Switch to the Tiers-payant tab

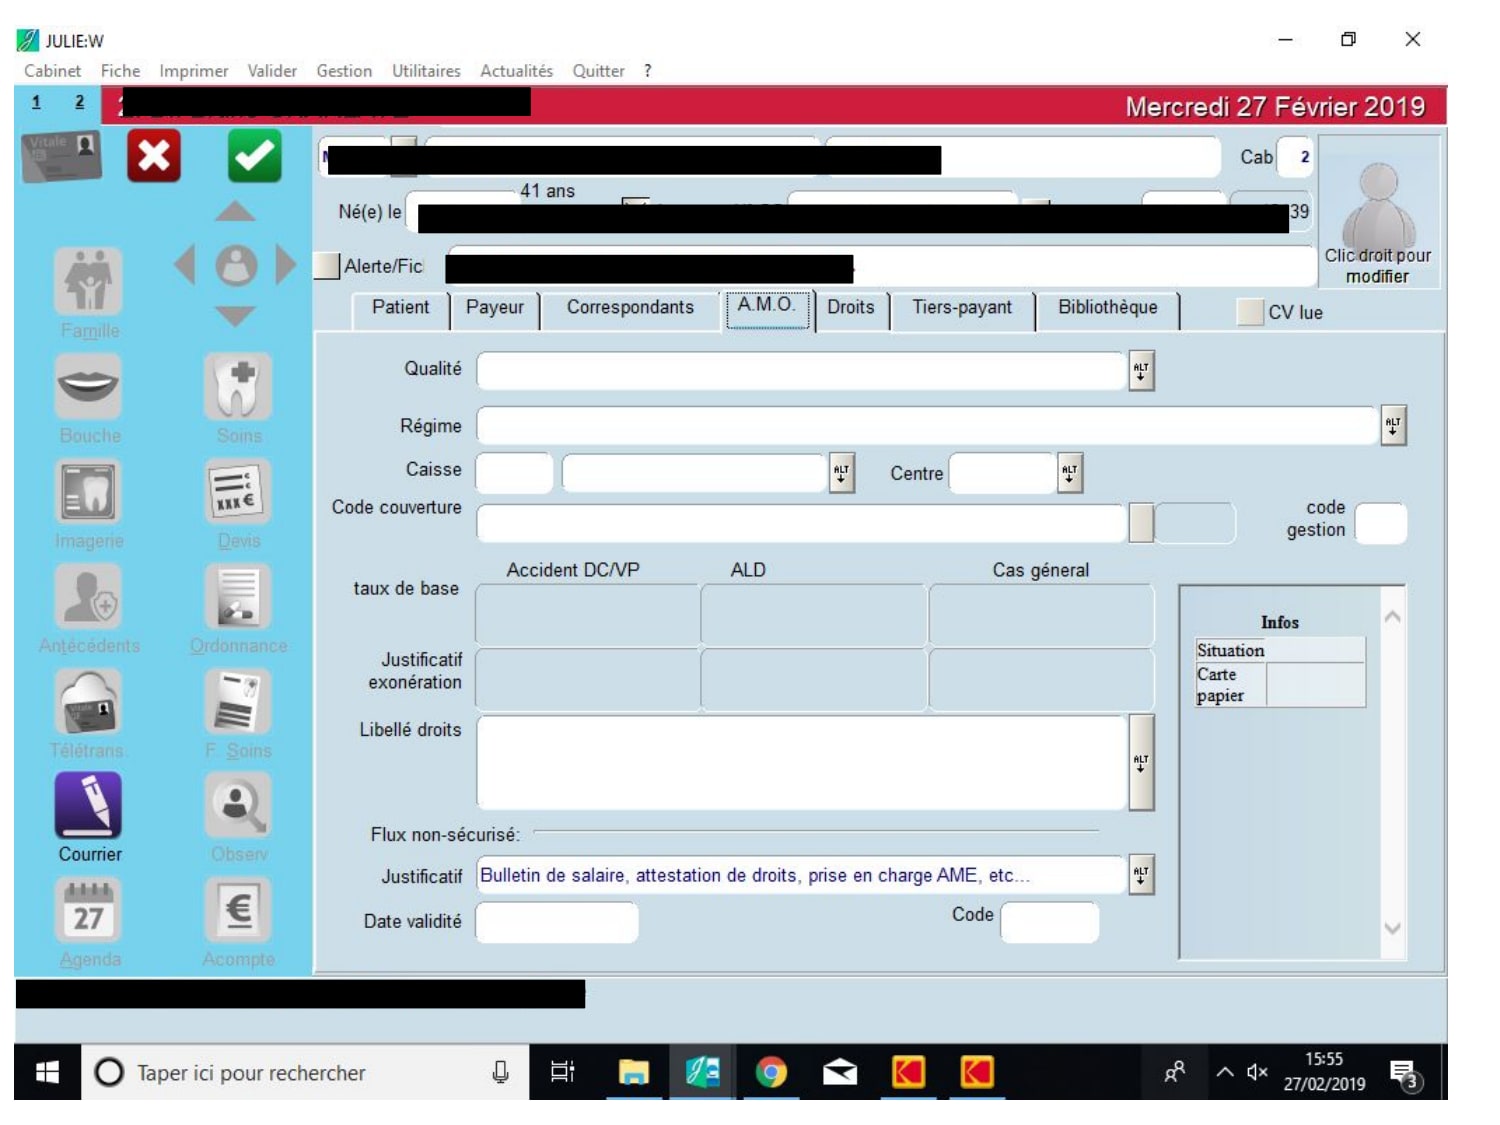point(961,308)
